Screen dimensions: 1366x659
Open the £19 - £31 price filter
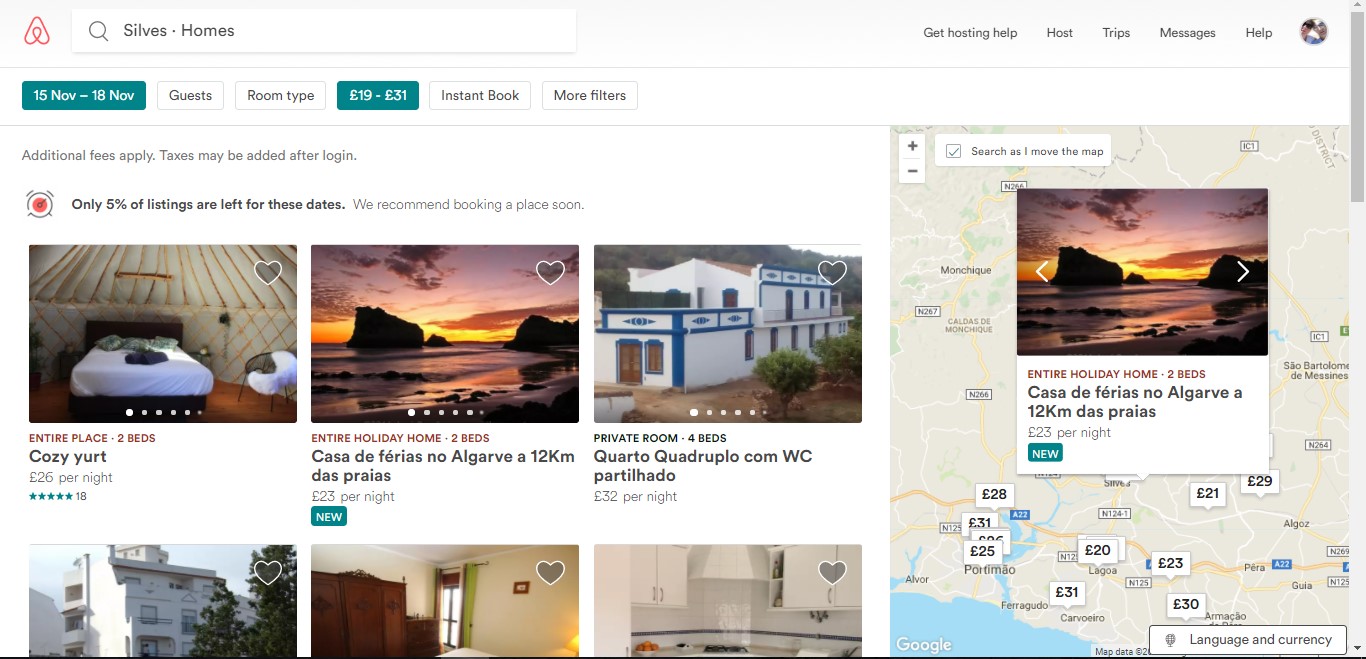pyautogui.click(x=377, y=96)
